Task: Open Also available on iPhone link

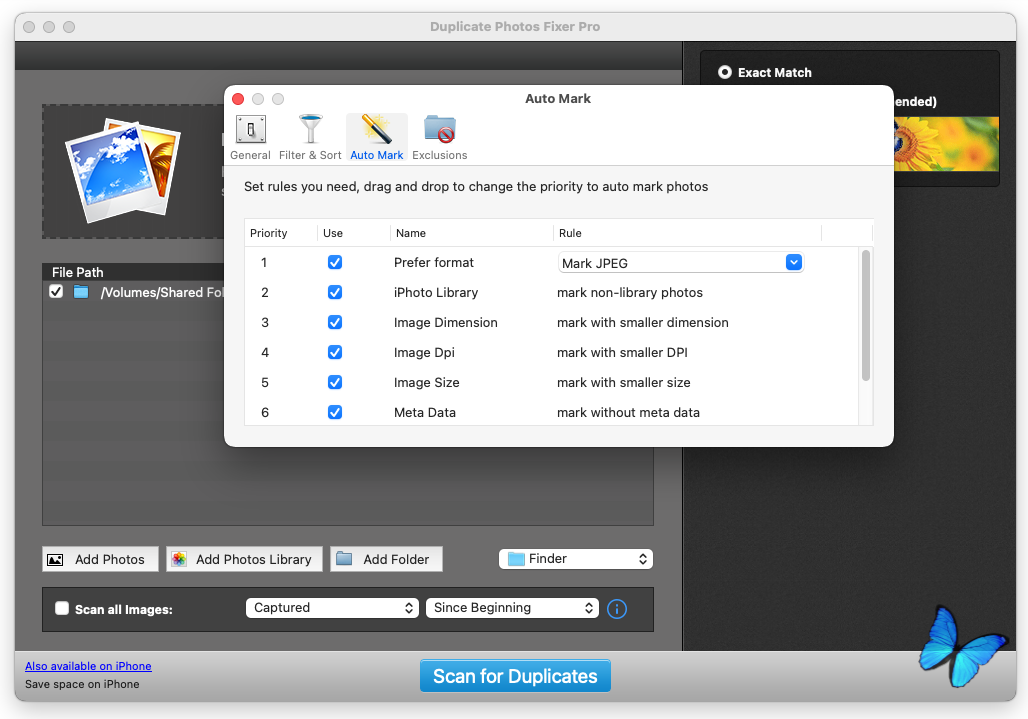Action: tap(88, 666)
